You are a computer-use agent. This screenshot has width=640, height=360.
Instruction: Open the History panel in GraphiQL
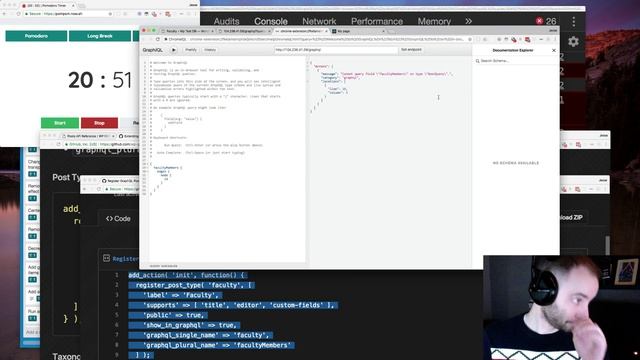point(210,50)
